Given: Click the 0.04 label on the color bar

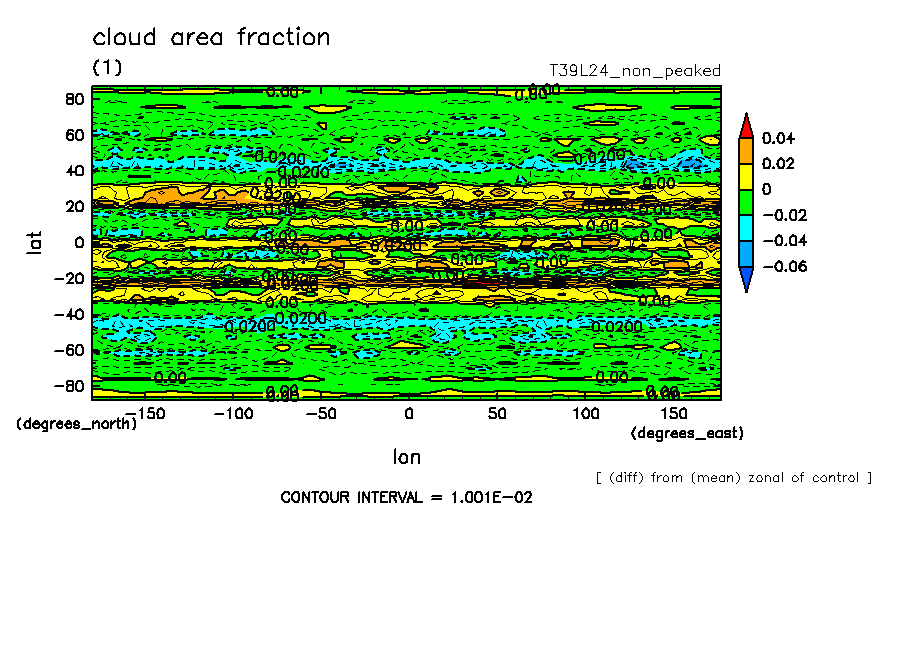Looking at the screenshot, I should click(x=777, y=137).
